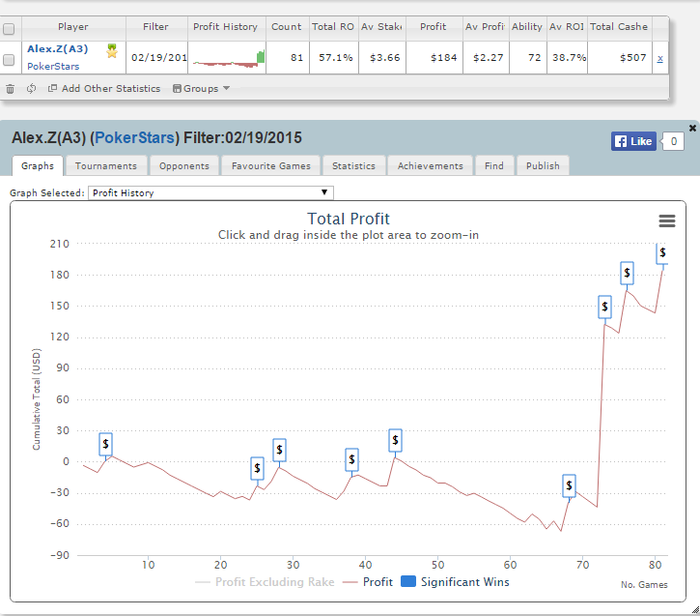Image resolution: width=700 pixels, height=616 pixels.
Task: Click the player achievement badge icon
Action: click(x=112, y=52)
